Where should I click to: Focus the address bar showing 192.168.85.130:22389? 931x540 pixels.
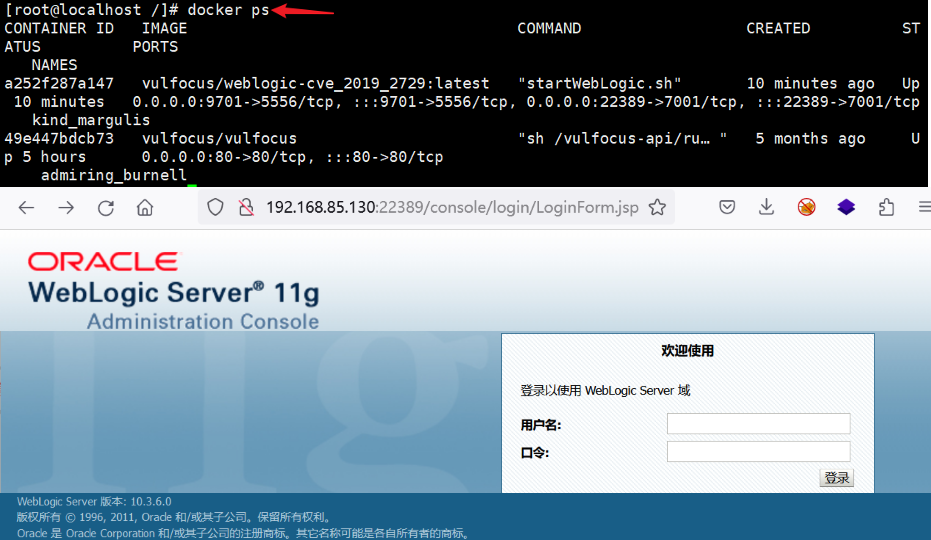452,207
